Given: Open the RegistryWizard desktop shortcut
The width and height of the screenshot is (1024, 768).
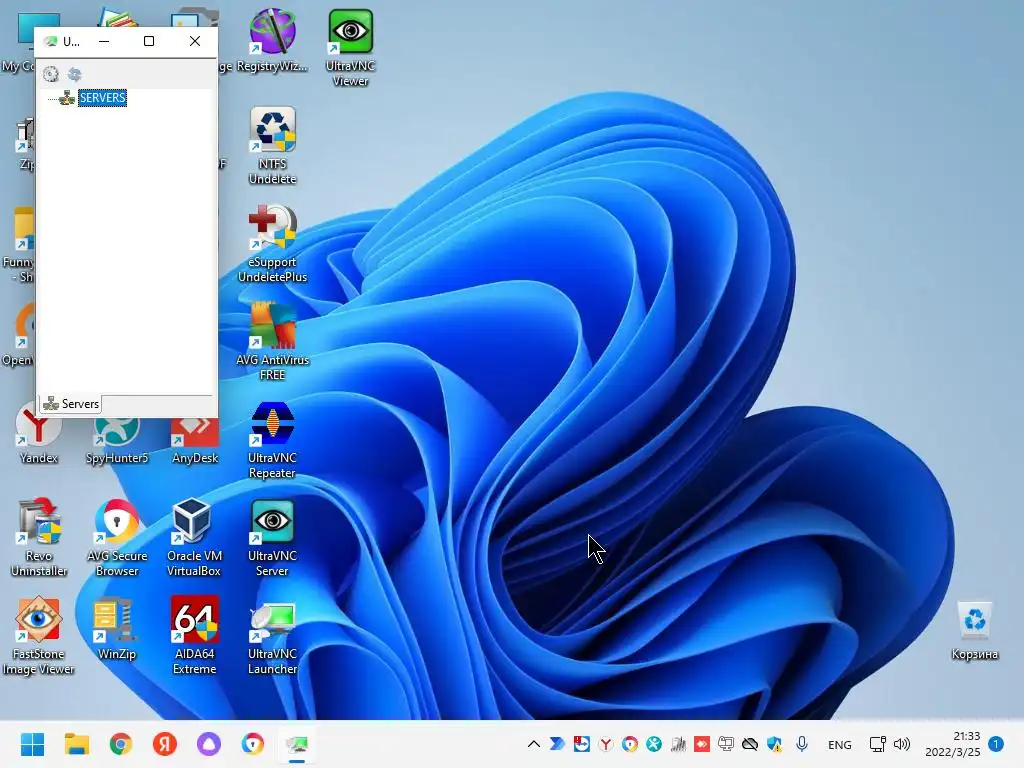Looking at the screenshot, I should (272, 40).
